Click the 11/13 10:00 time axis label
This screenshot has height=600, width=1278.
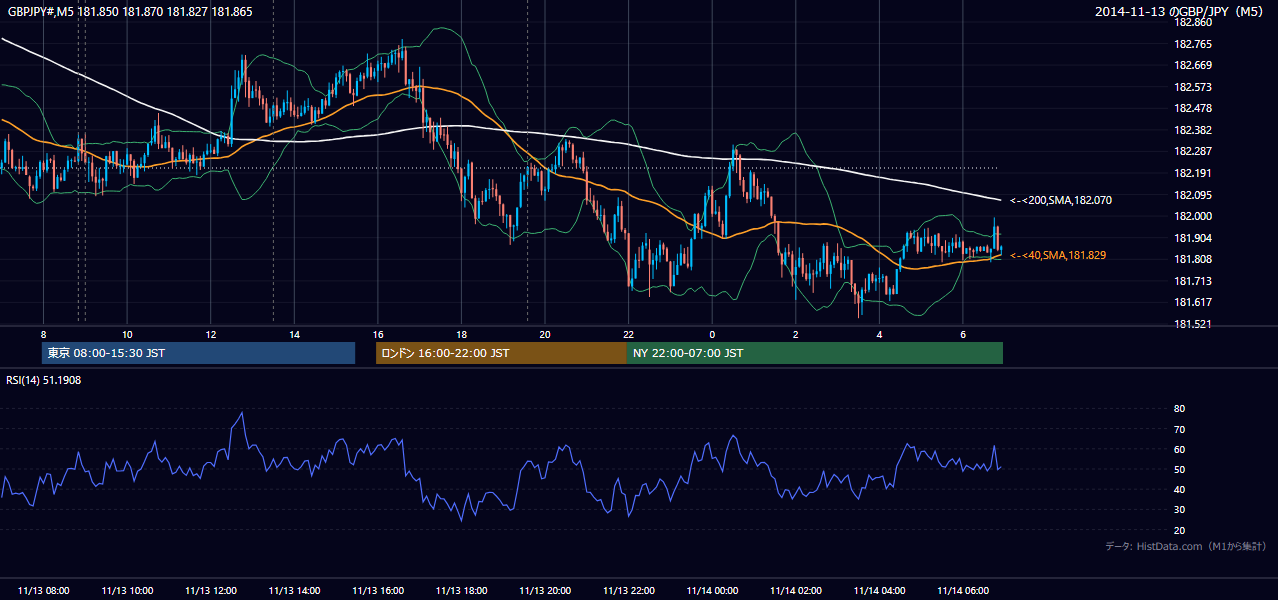[x=127, y=591]
